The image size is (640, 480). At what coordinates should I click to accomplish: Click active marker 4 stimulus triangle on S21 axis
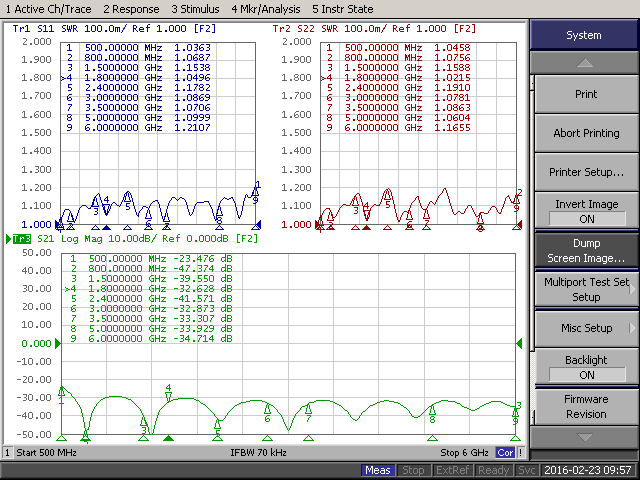pos(168,438)
